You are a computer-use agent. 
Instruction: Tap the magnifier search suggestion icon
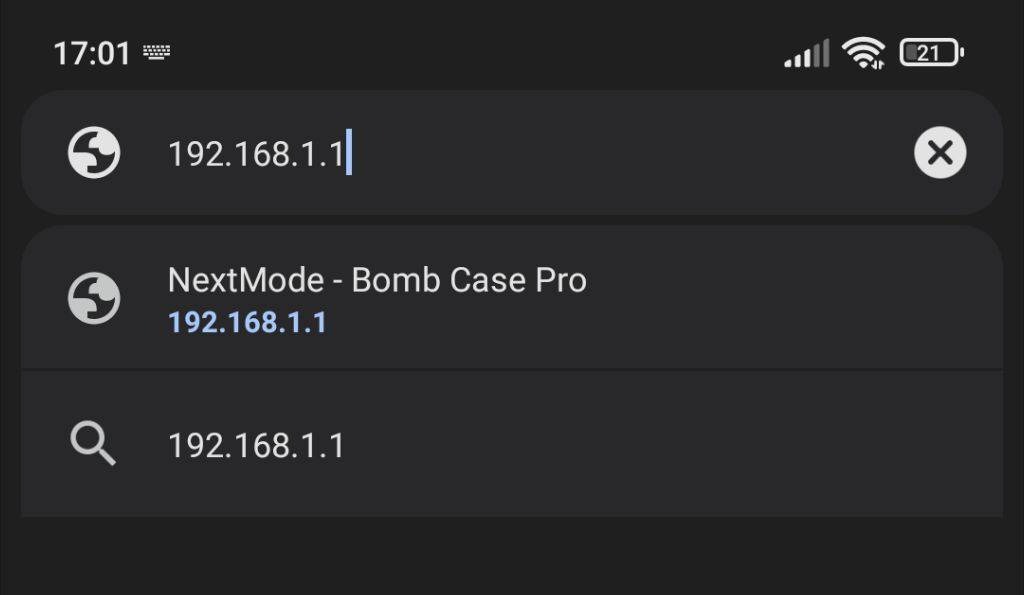pos(94,443)
